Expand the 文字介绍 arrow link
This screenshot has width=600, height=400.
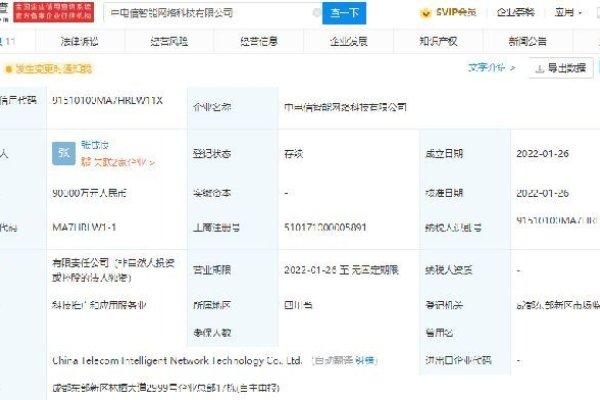pyautogui.click(x=491, y=68)
